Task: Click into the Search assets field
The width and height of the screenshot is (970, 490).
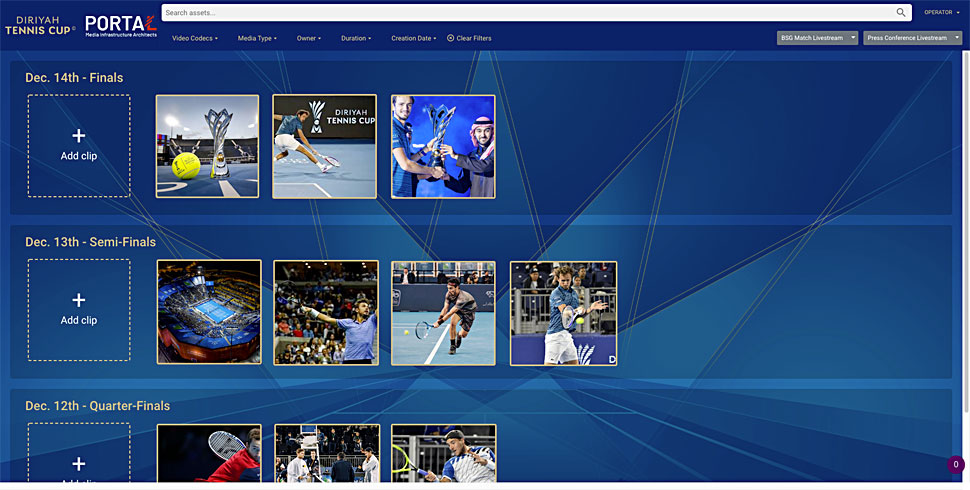Action: (525, 13)
